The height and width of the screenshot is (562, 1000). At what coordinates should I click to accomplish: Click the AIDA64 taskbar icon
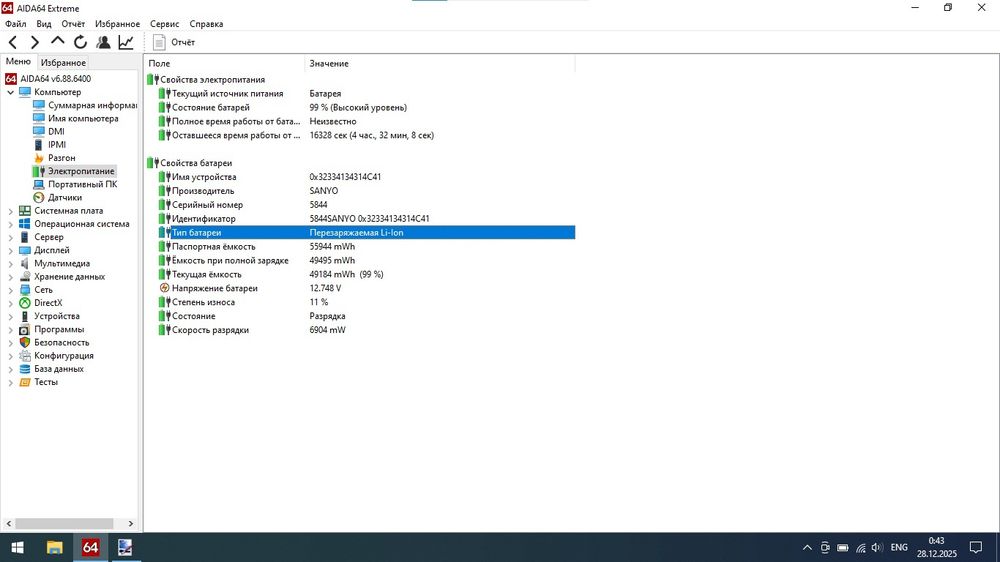tap(90, 547)
